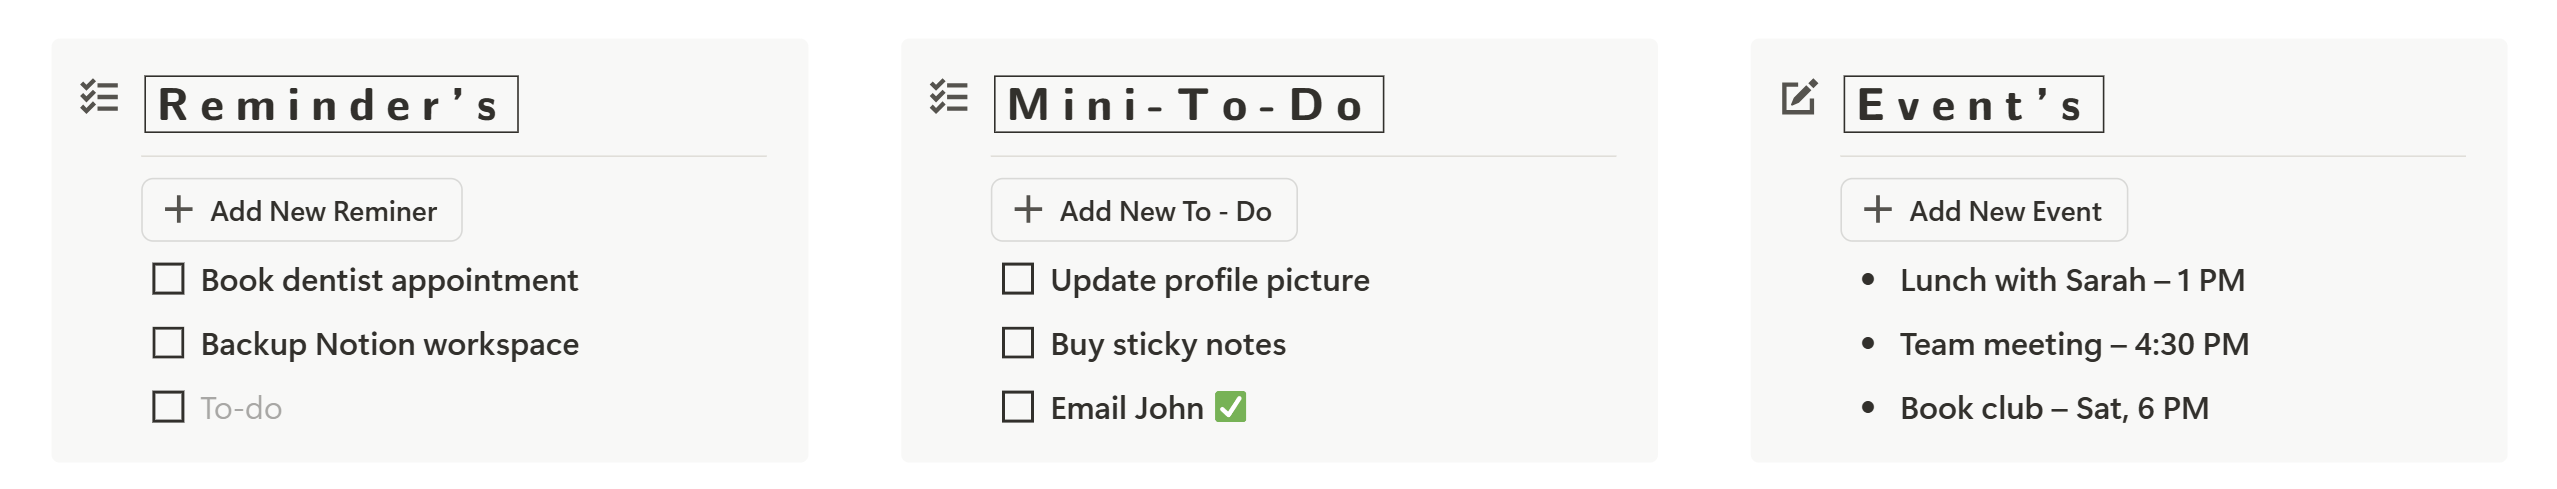Screen dimensions: 2557x489
Task: Click the Book club – Sat, 6 PM entry
Action: 2054,408
